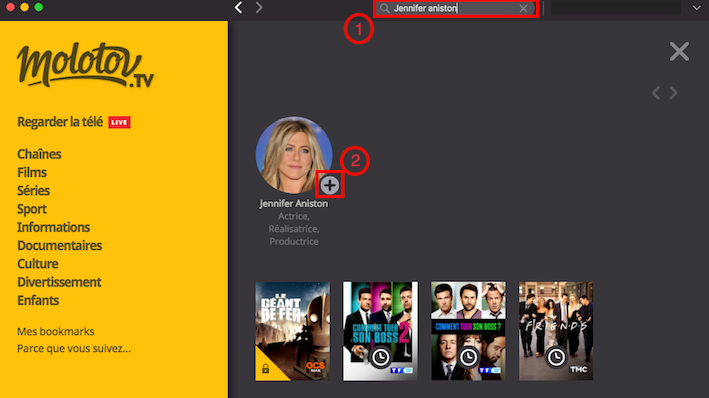709x398 pixels.
Task: Open Mes bookmarks
Action: point(56,332)
